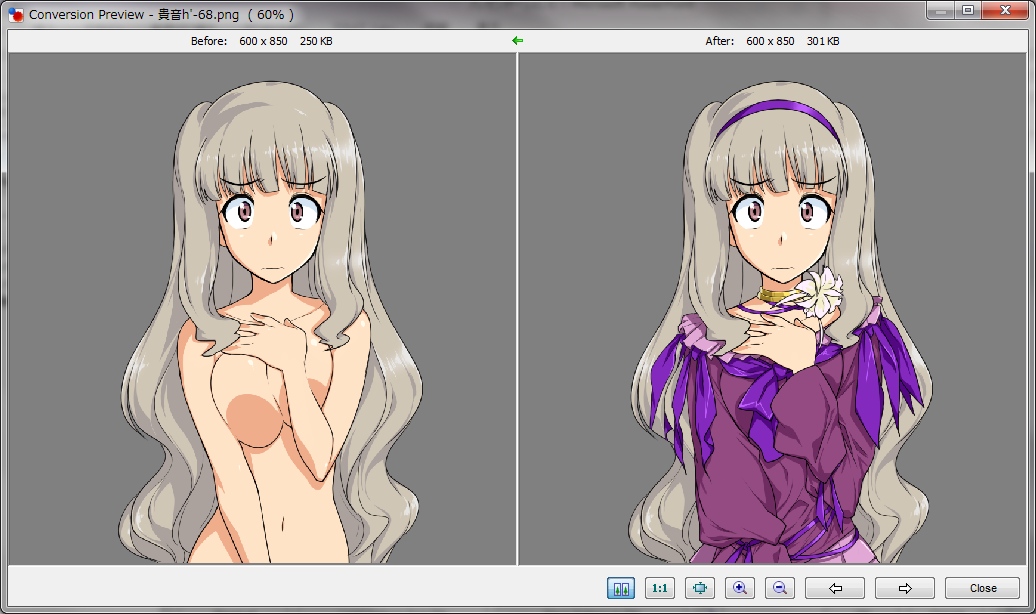
Task: Minimize the Conversion Preview window
Action: pyautogui.click(x=940, y=11)
